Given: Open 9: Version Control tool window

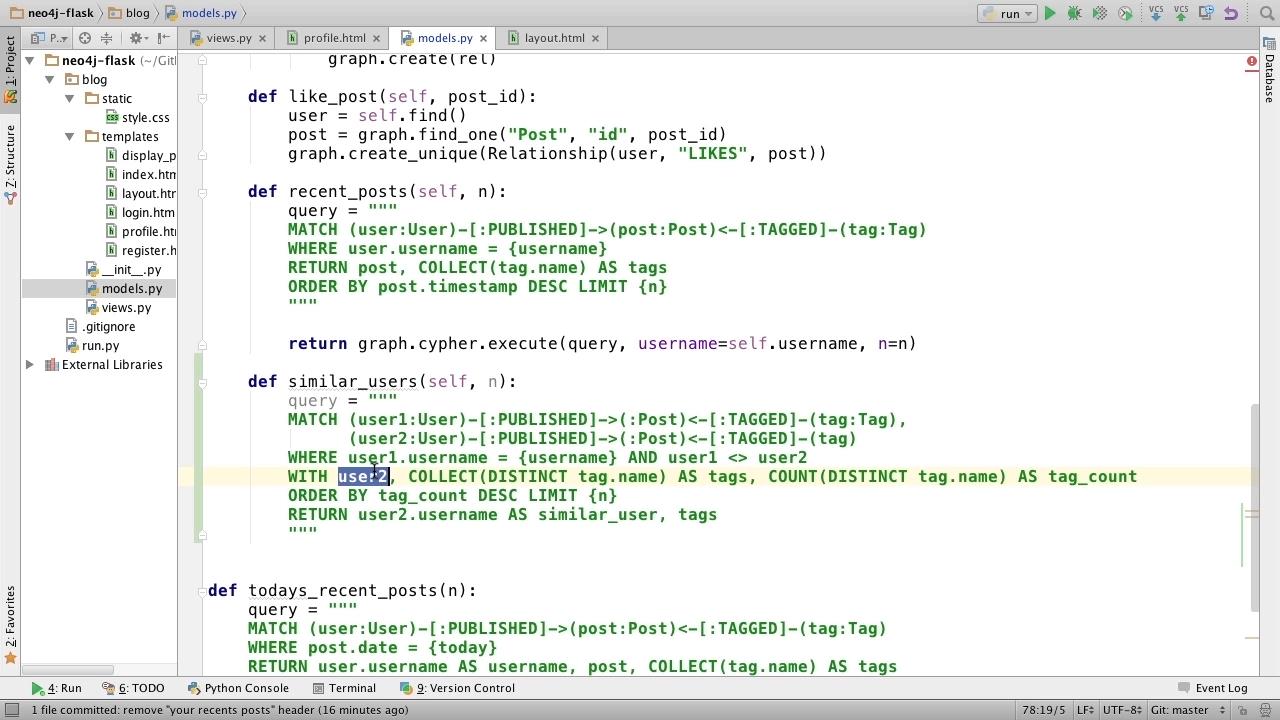Looking at the screenshot, I should 458,688.
